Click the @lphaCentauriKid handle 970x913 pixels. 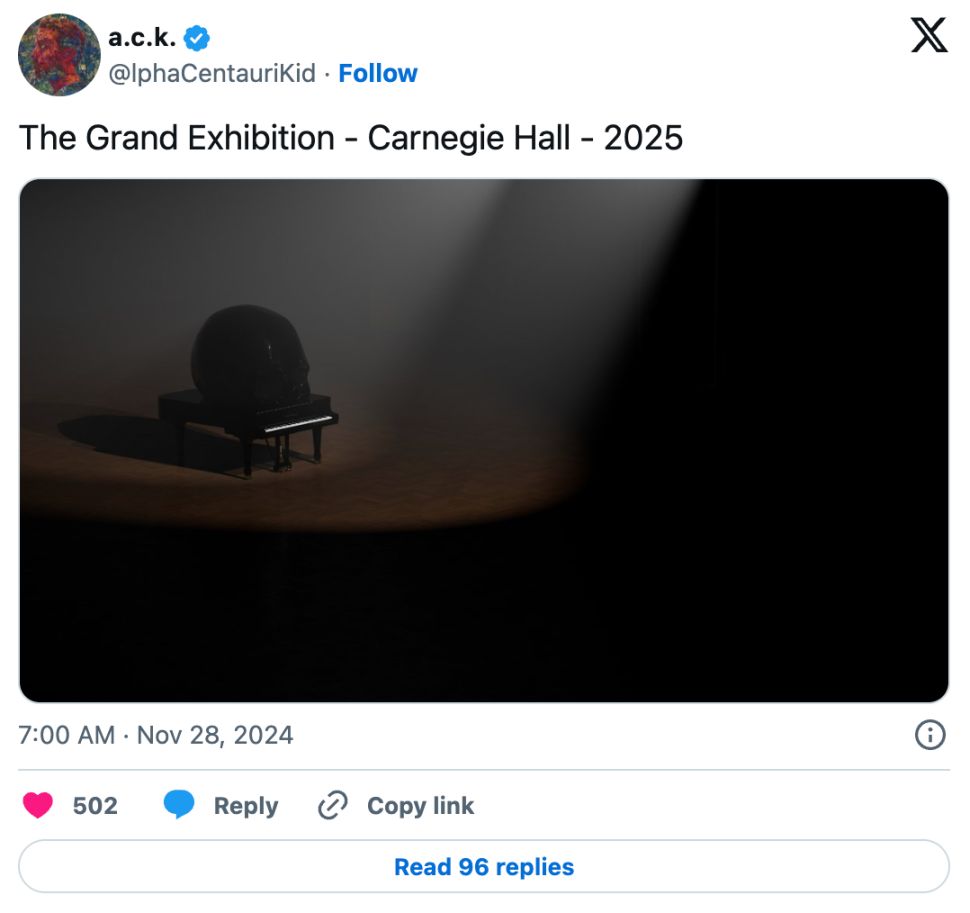click(212, 73)
